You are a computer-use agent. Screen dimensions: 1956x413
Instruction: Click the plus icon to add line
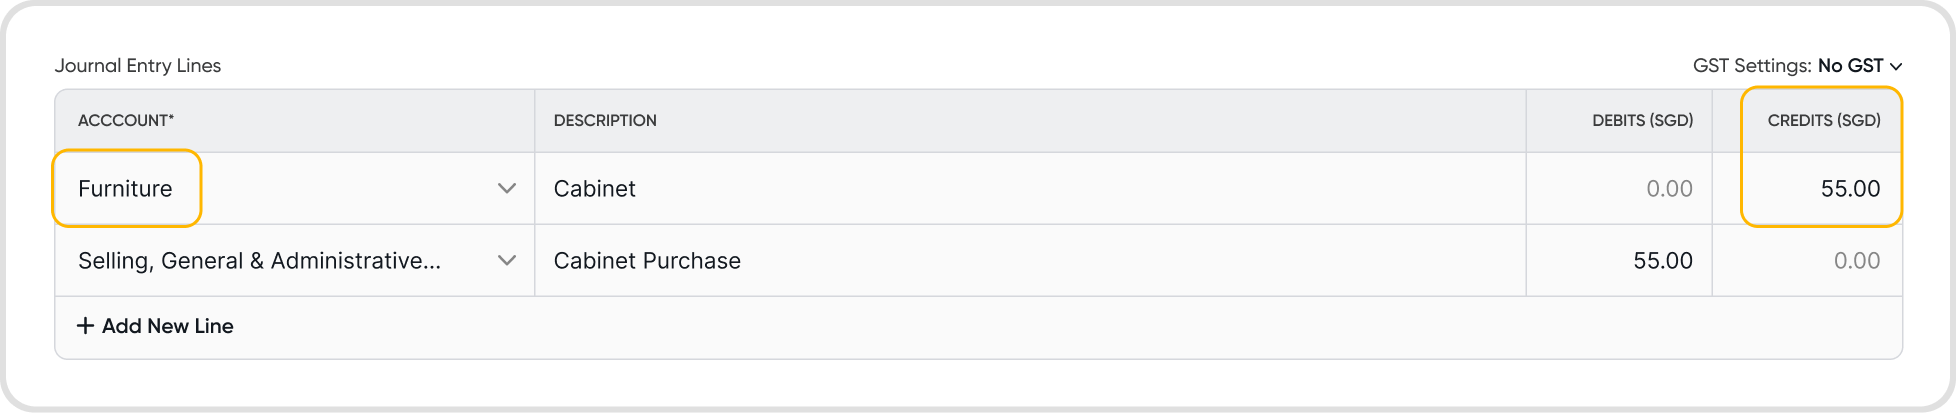pos(86,326)
